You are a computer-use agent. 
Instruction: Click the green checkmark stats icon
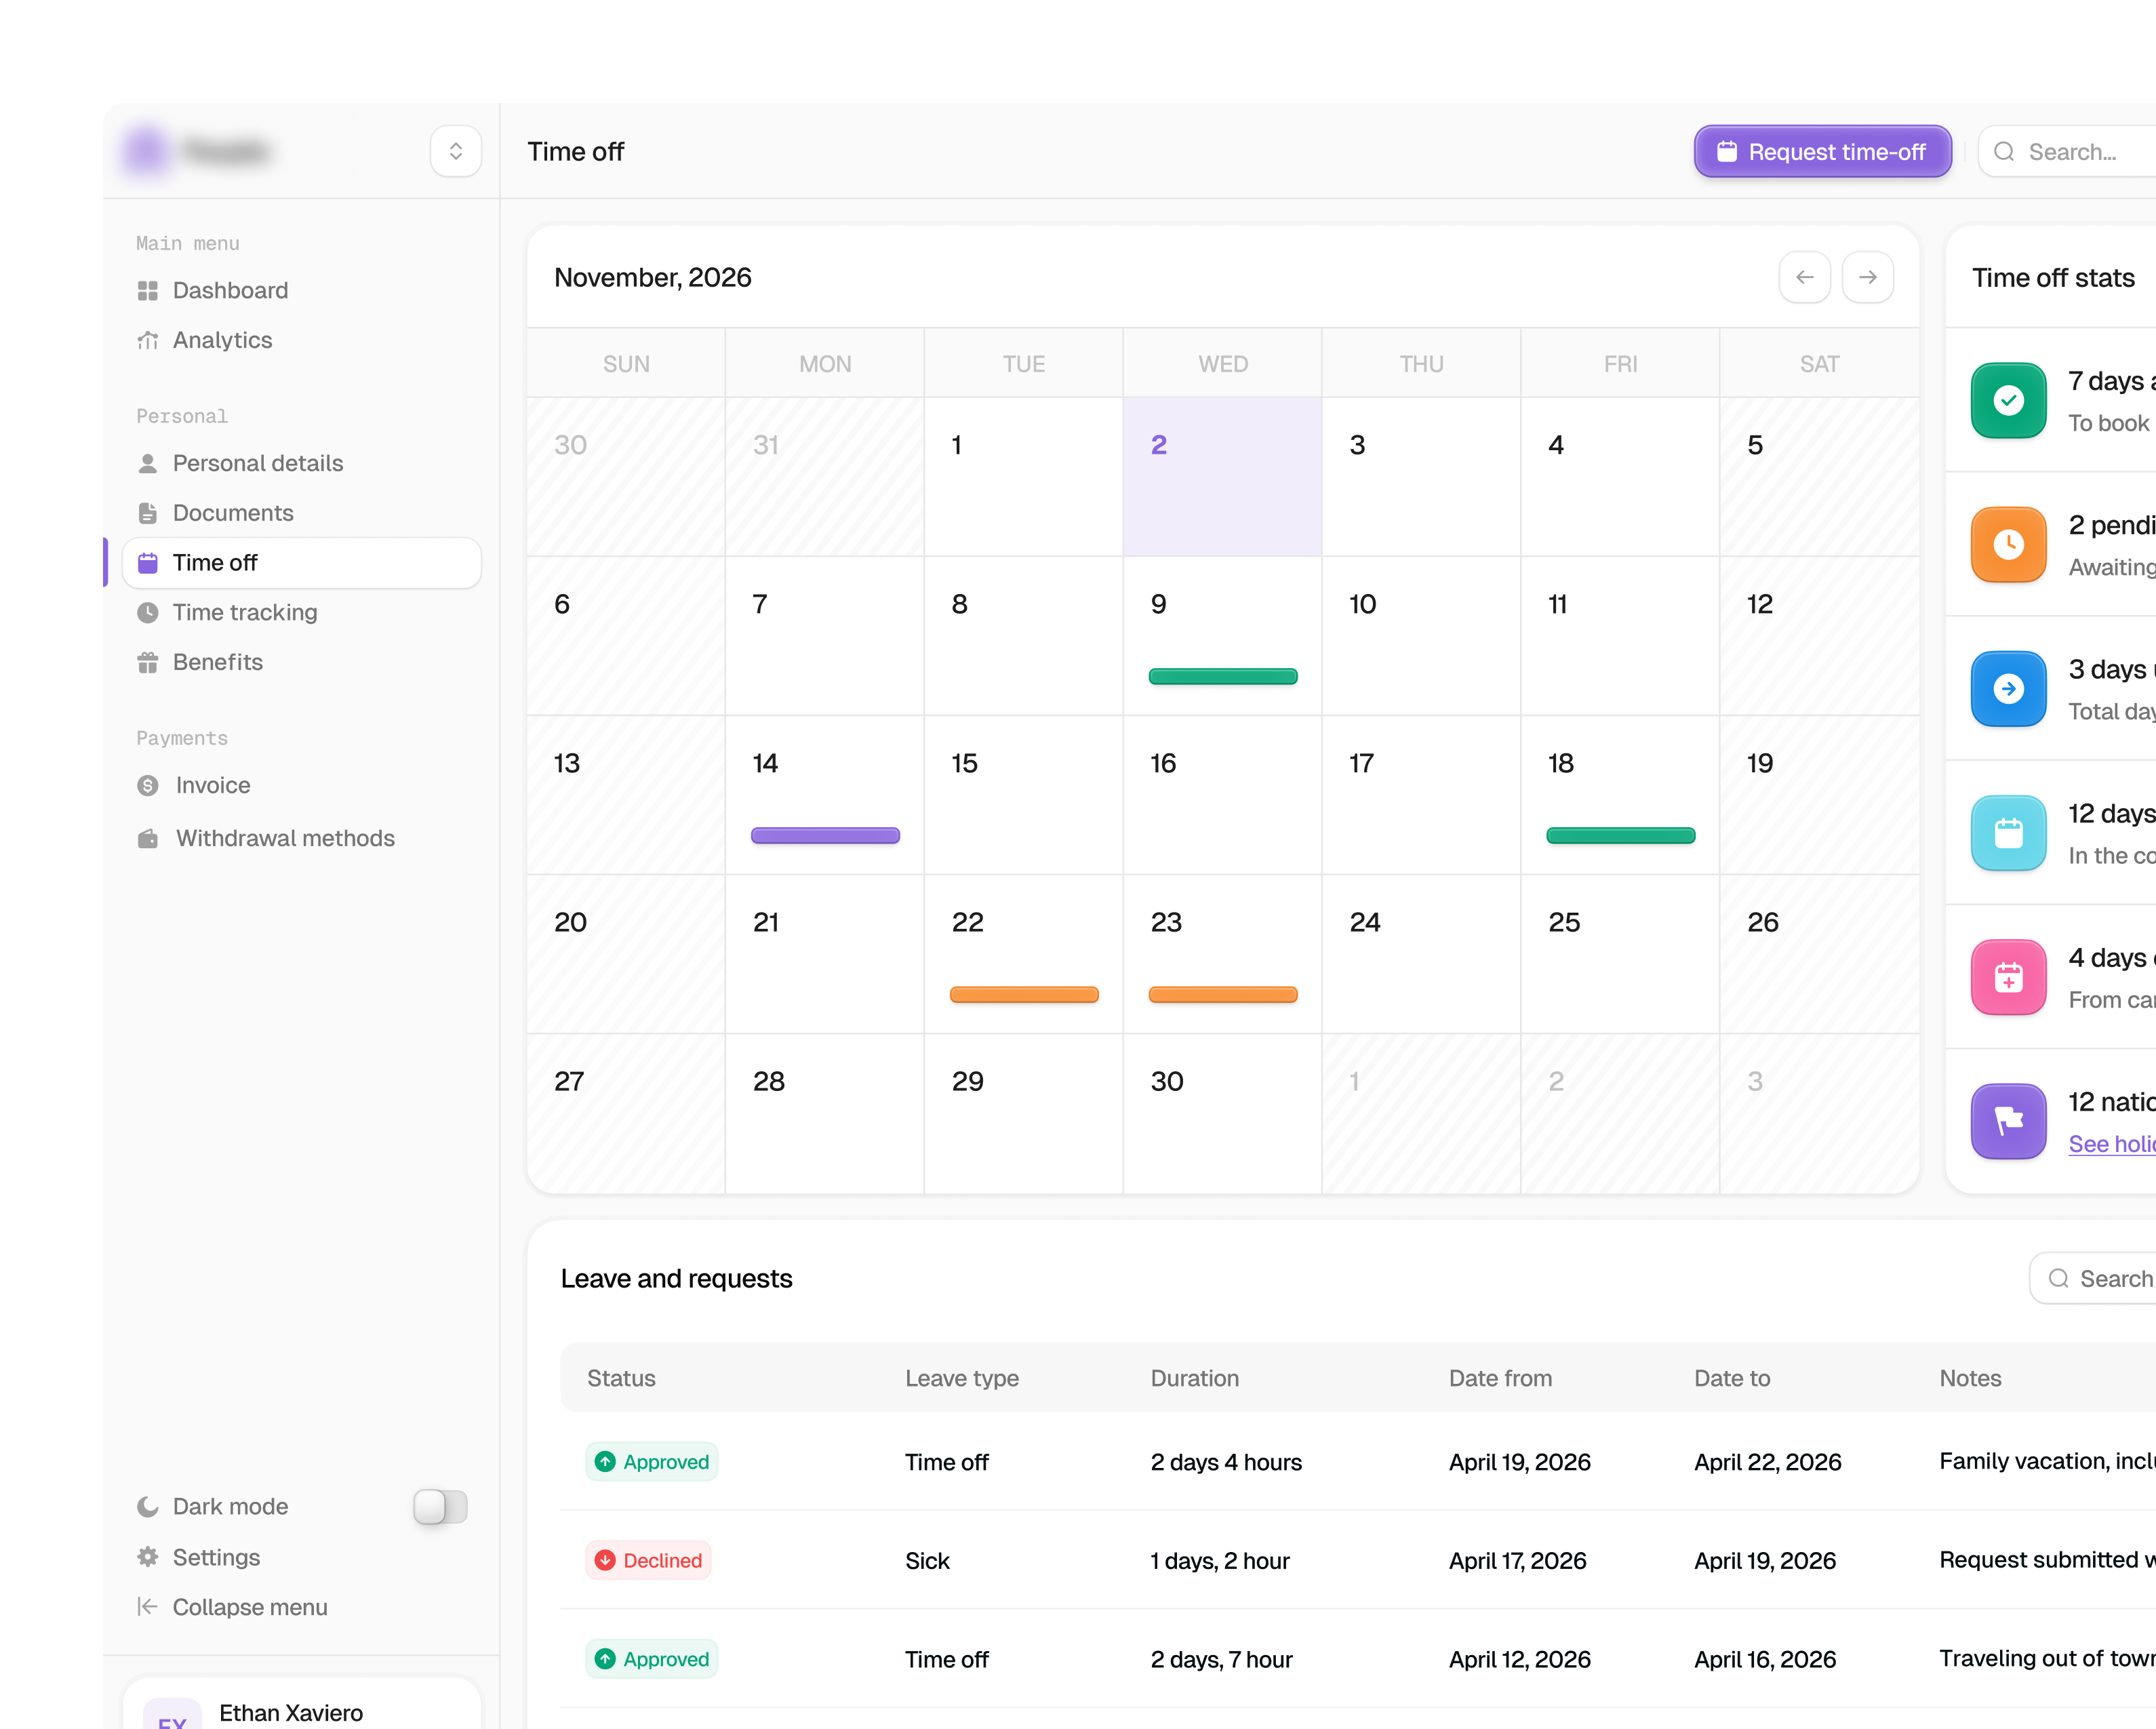point(2008,400)
